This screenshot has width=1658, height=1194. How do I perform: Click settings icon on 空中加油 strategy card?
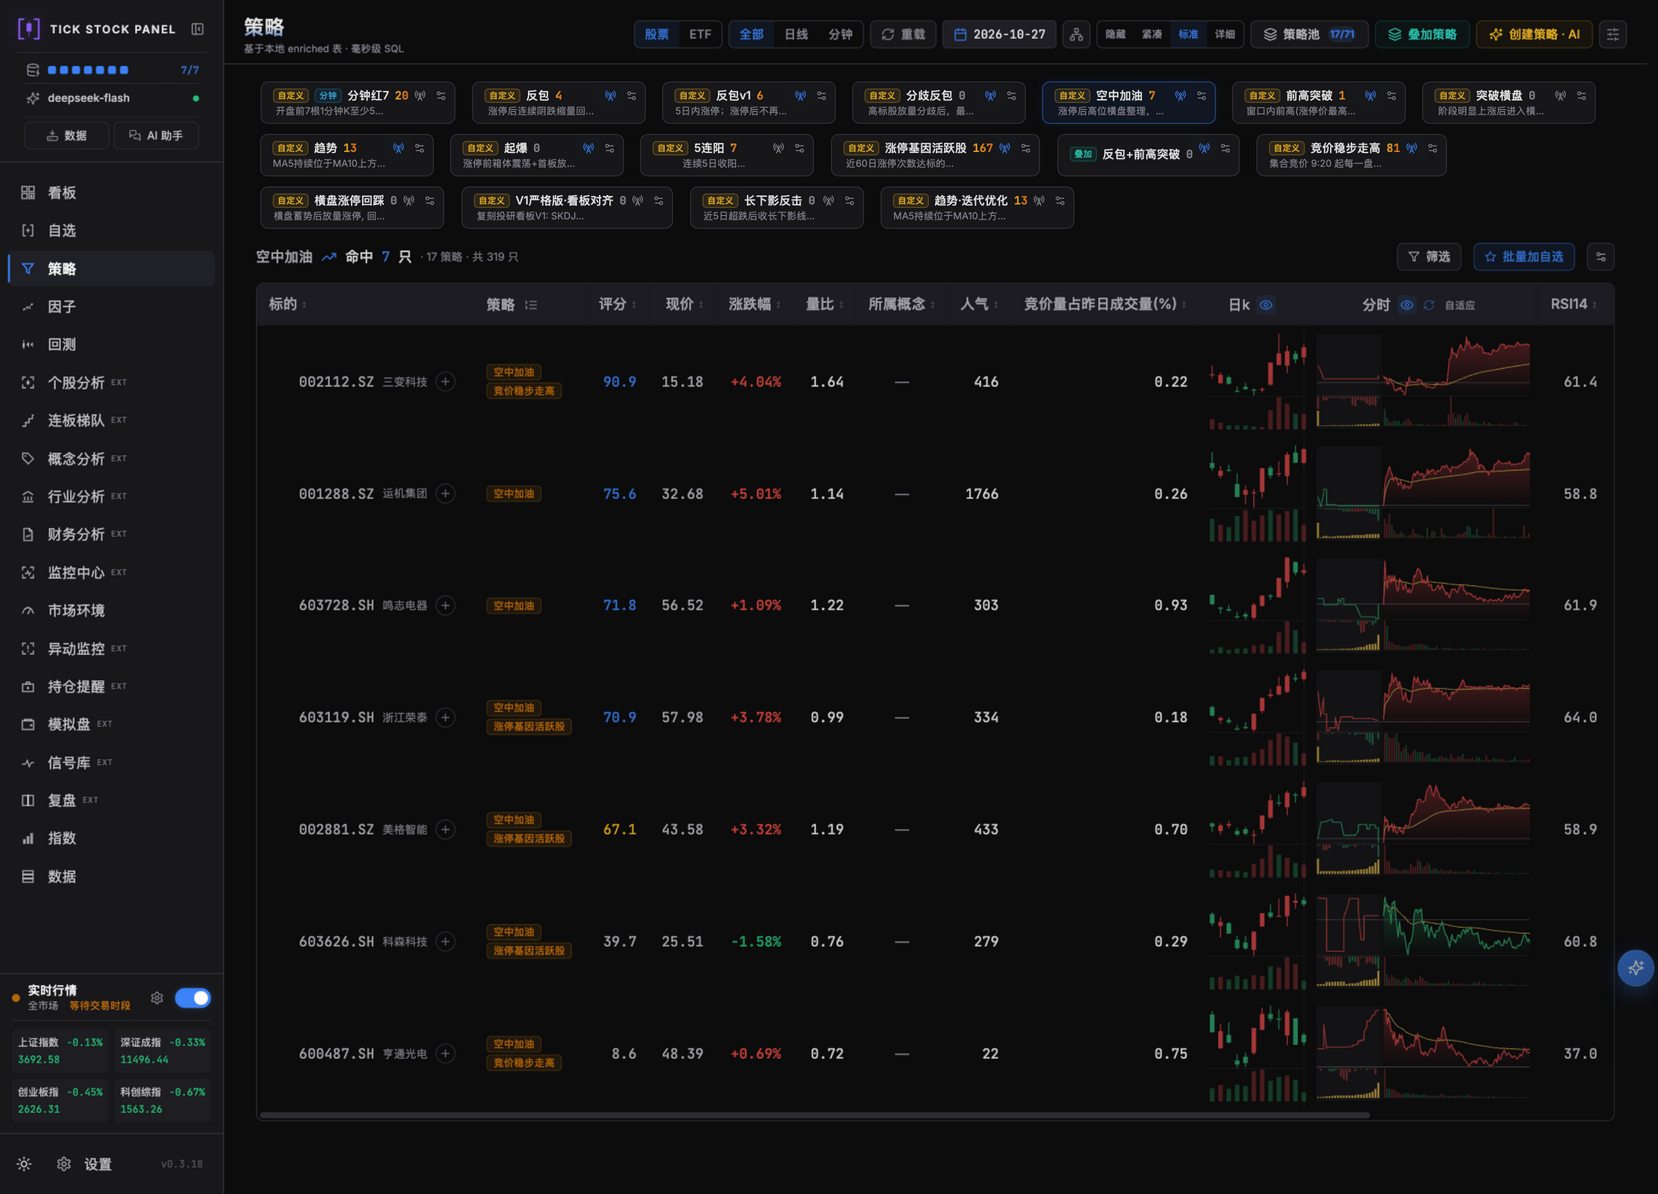[1202, 96]
